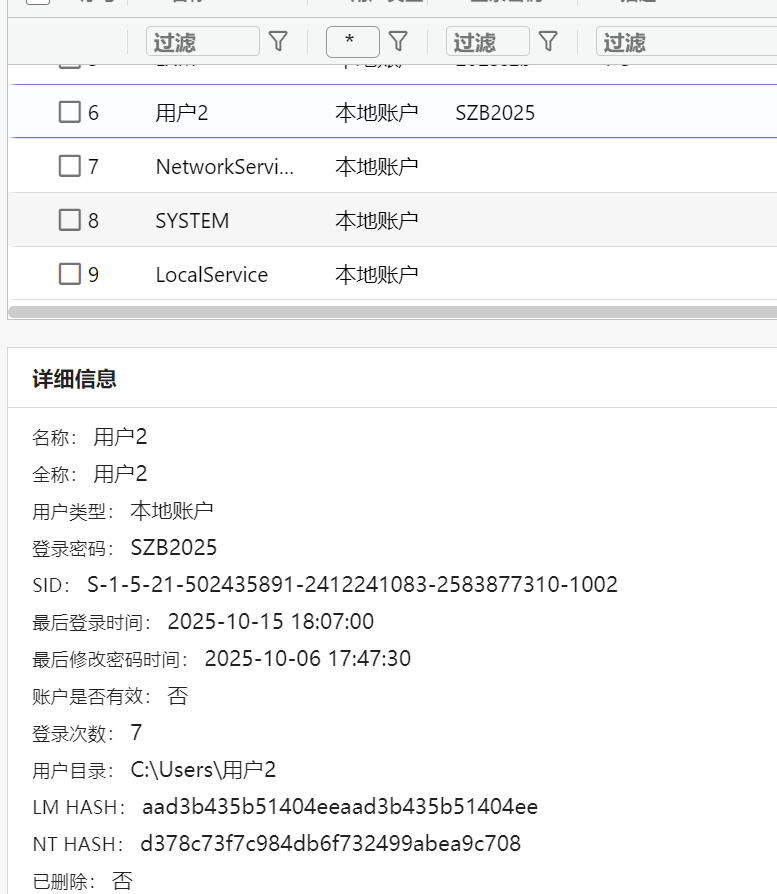Click 本地账户 type cell in the SYSTEM row

point(377,221)
